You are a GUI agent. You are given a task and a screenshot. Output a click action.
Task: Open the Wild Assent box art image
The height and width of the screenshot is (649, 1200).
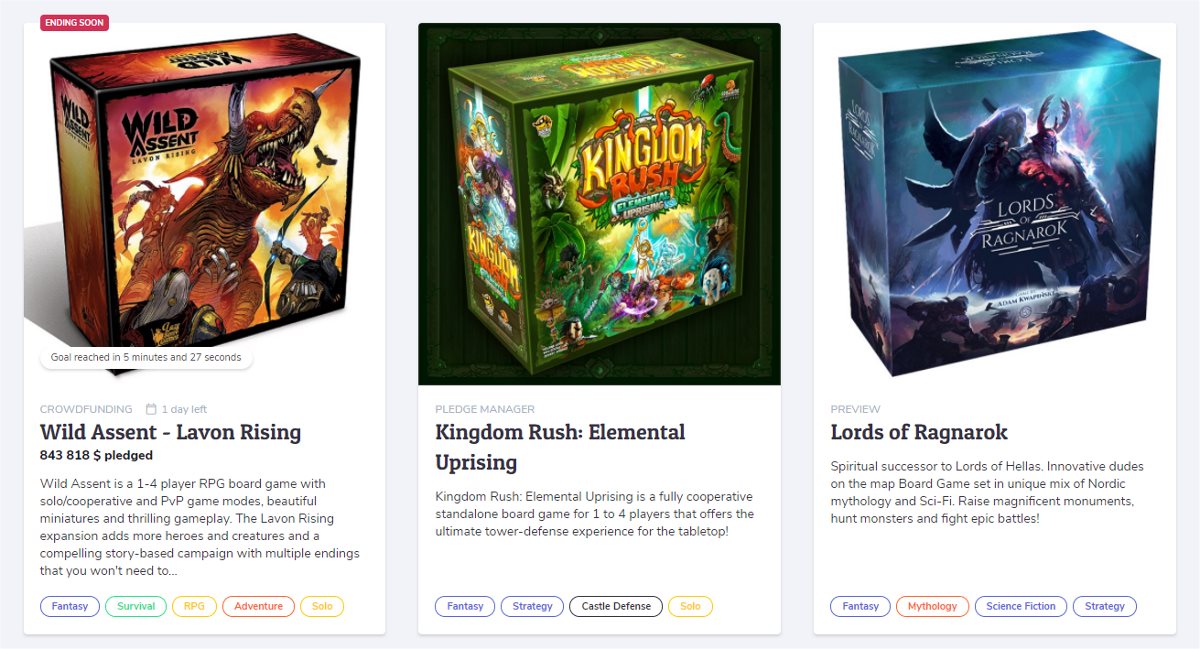click(204, 204)
